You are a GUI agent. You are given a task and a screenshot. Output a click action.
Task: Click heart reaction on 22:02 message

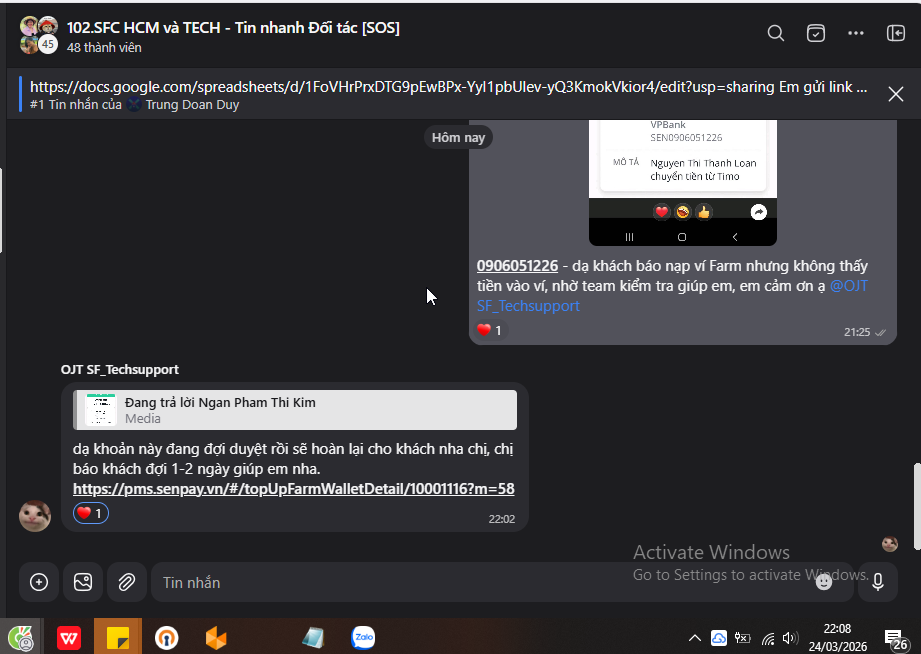click(x=90, y=513)
